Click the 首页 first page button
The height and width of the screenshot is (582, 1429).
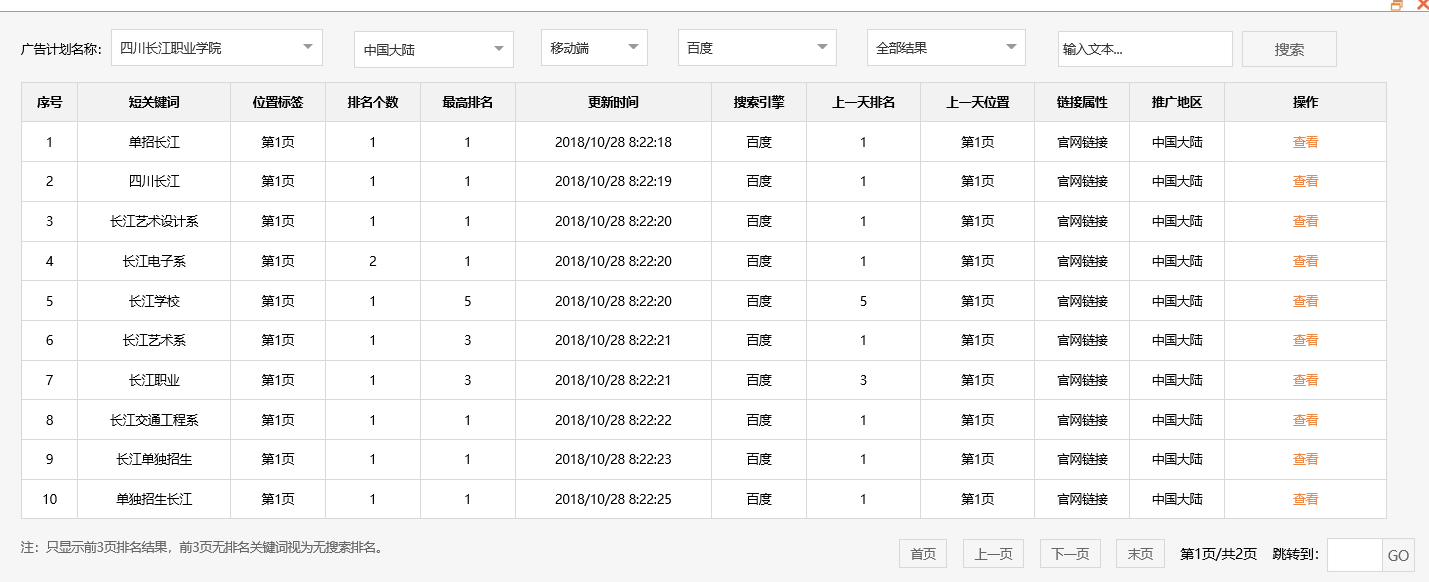[922, 553]
